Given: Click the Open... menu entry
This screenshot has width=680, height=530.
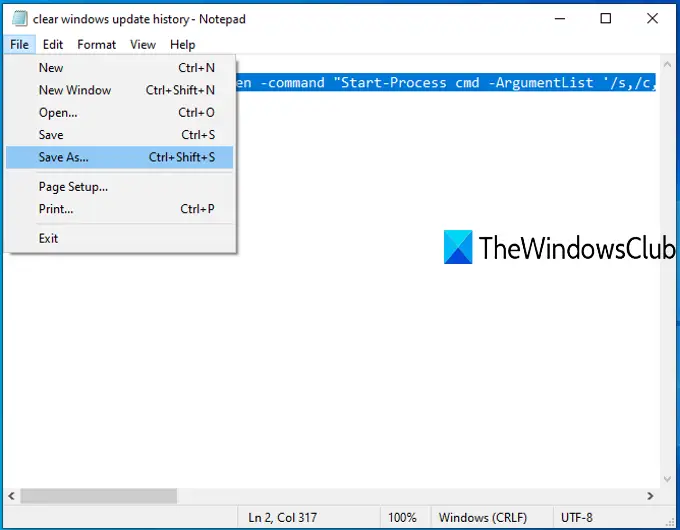Looking at the screenshot, I should click(x=119, y=113).
